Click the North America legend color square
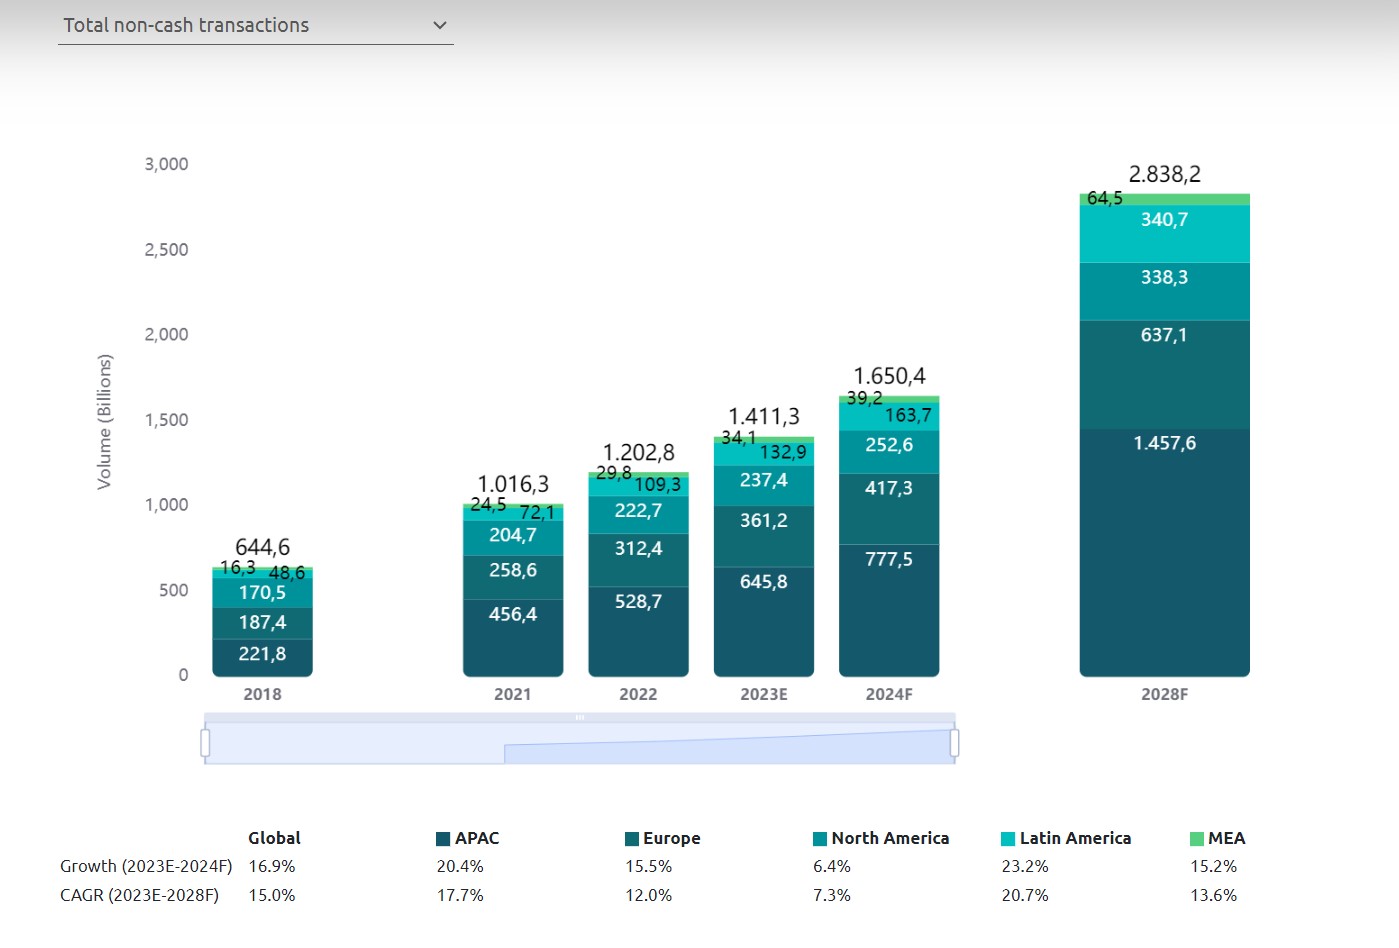The image size is (1399, 948). pos(820,839)
